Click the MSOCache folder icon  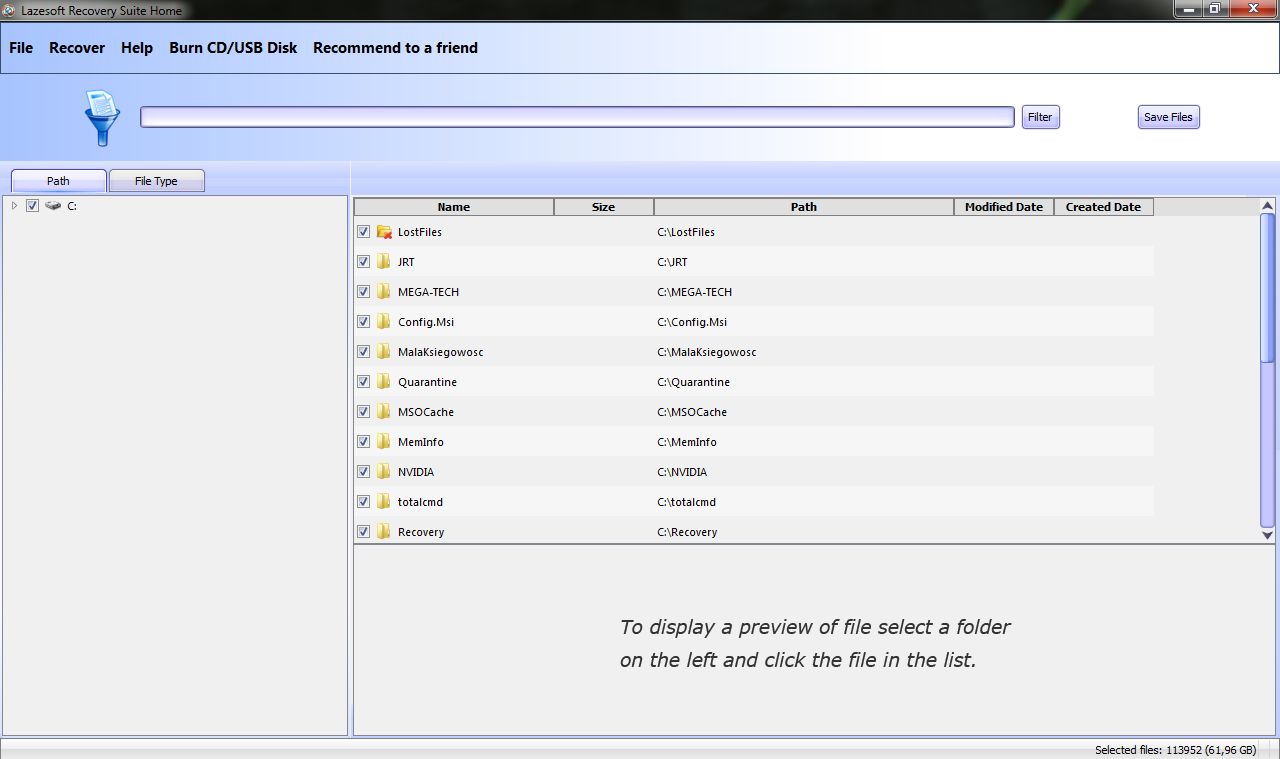pyautogui.click(x=384, y=412)
